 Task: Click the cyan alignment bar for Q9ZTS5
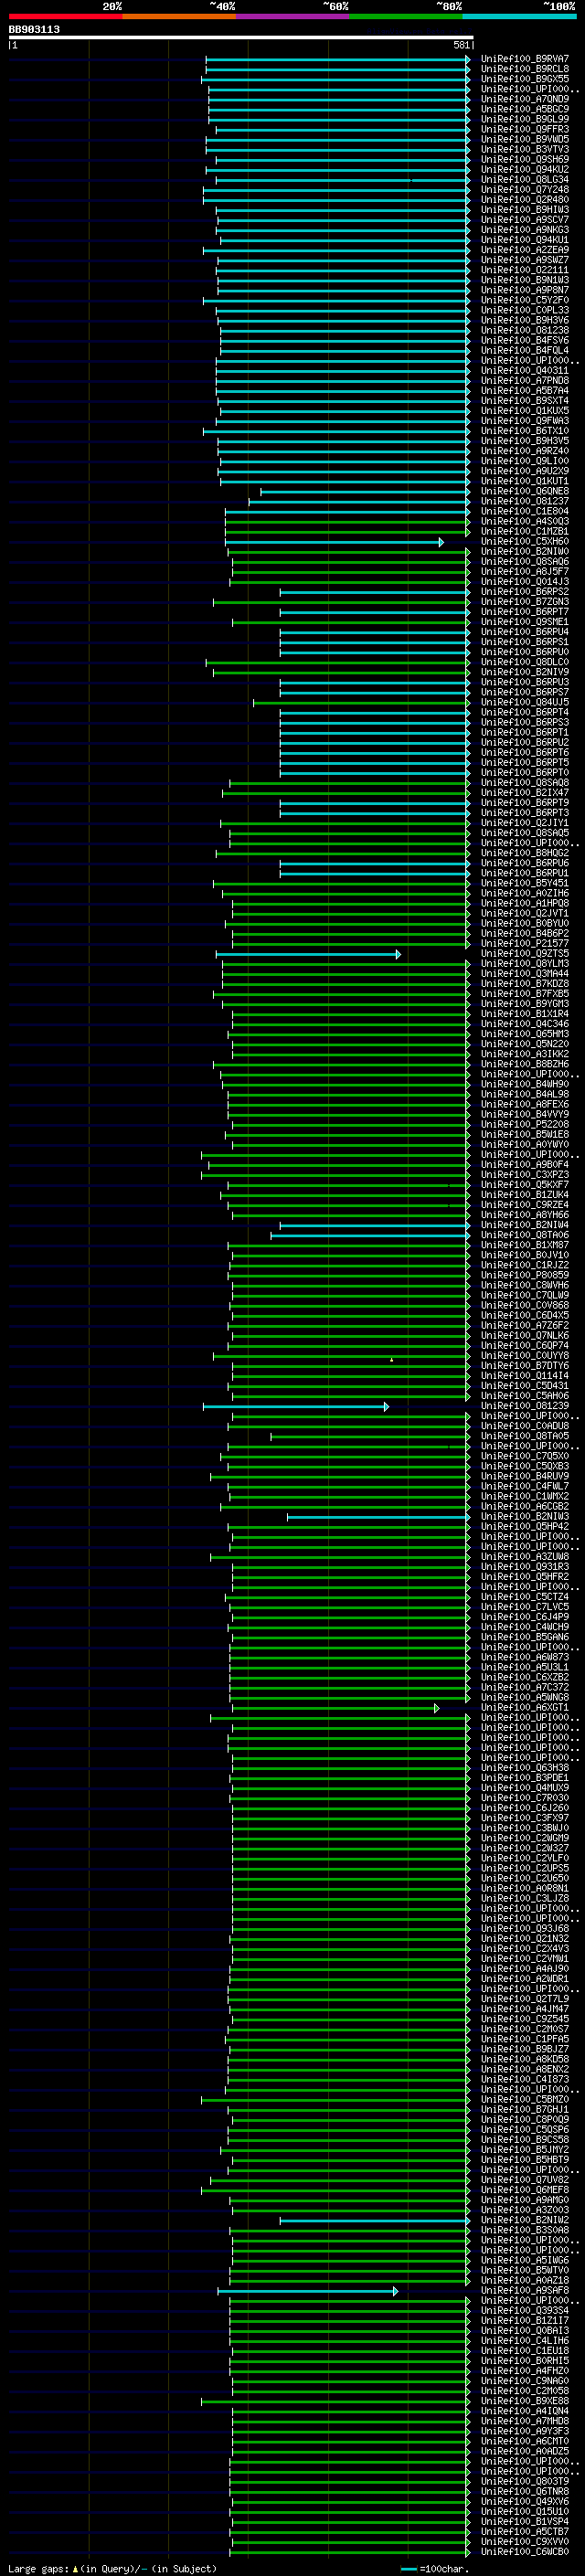tap(308, 955)
